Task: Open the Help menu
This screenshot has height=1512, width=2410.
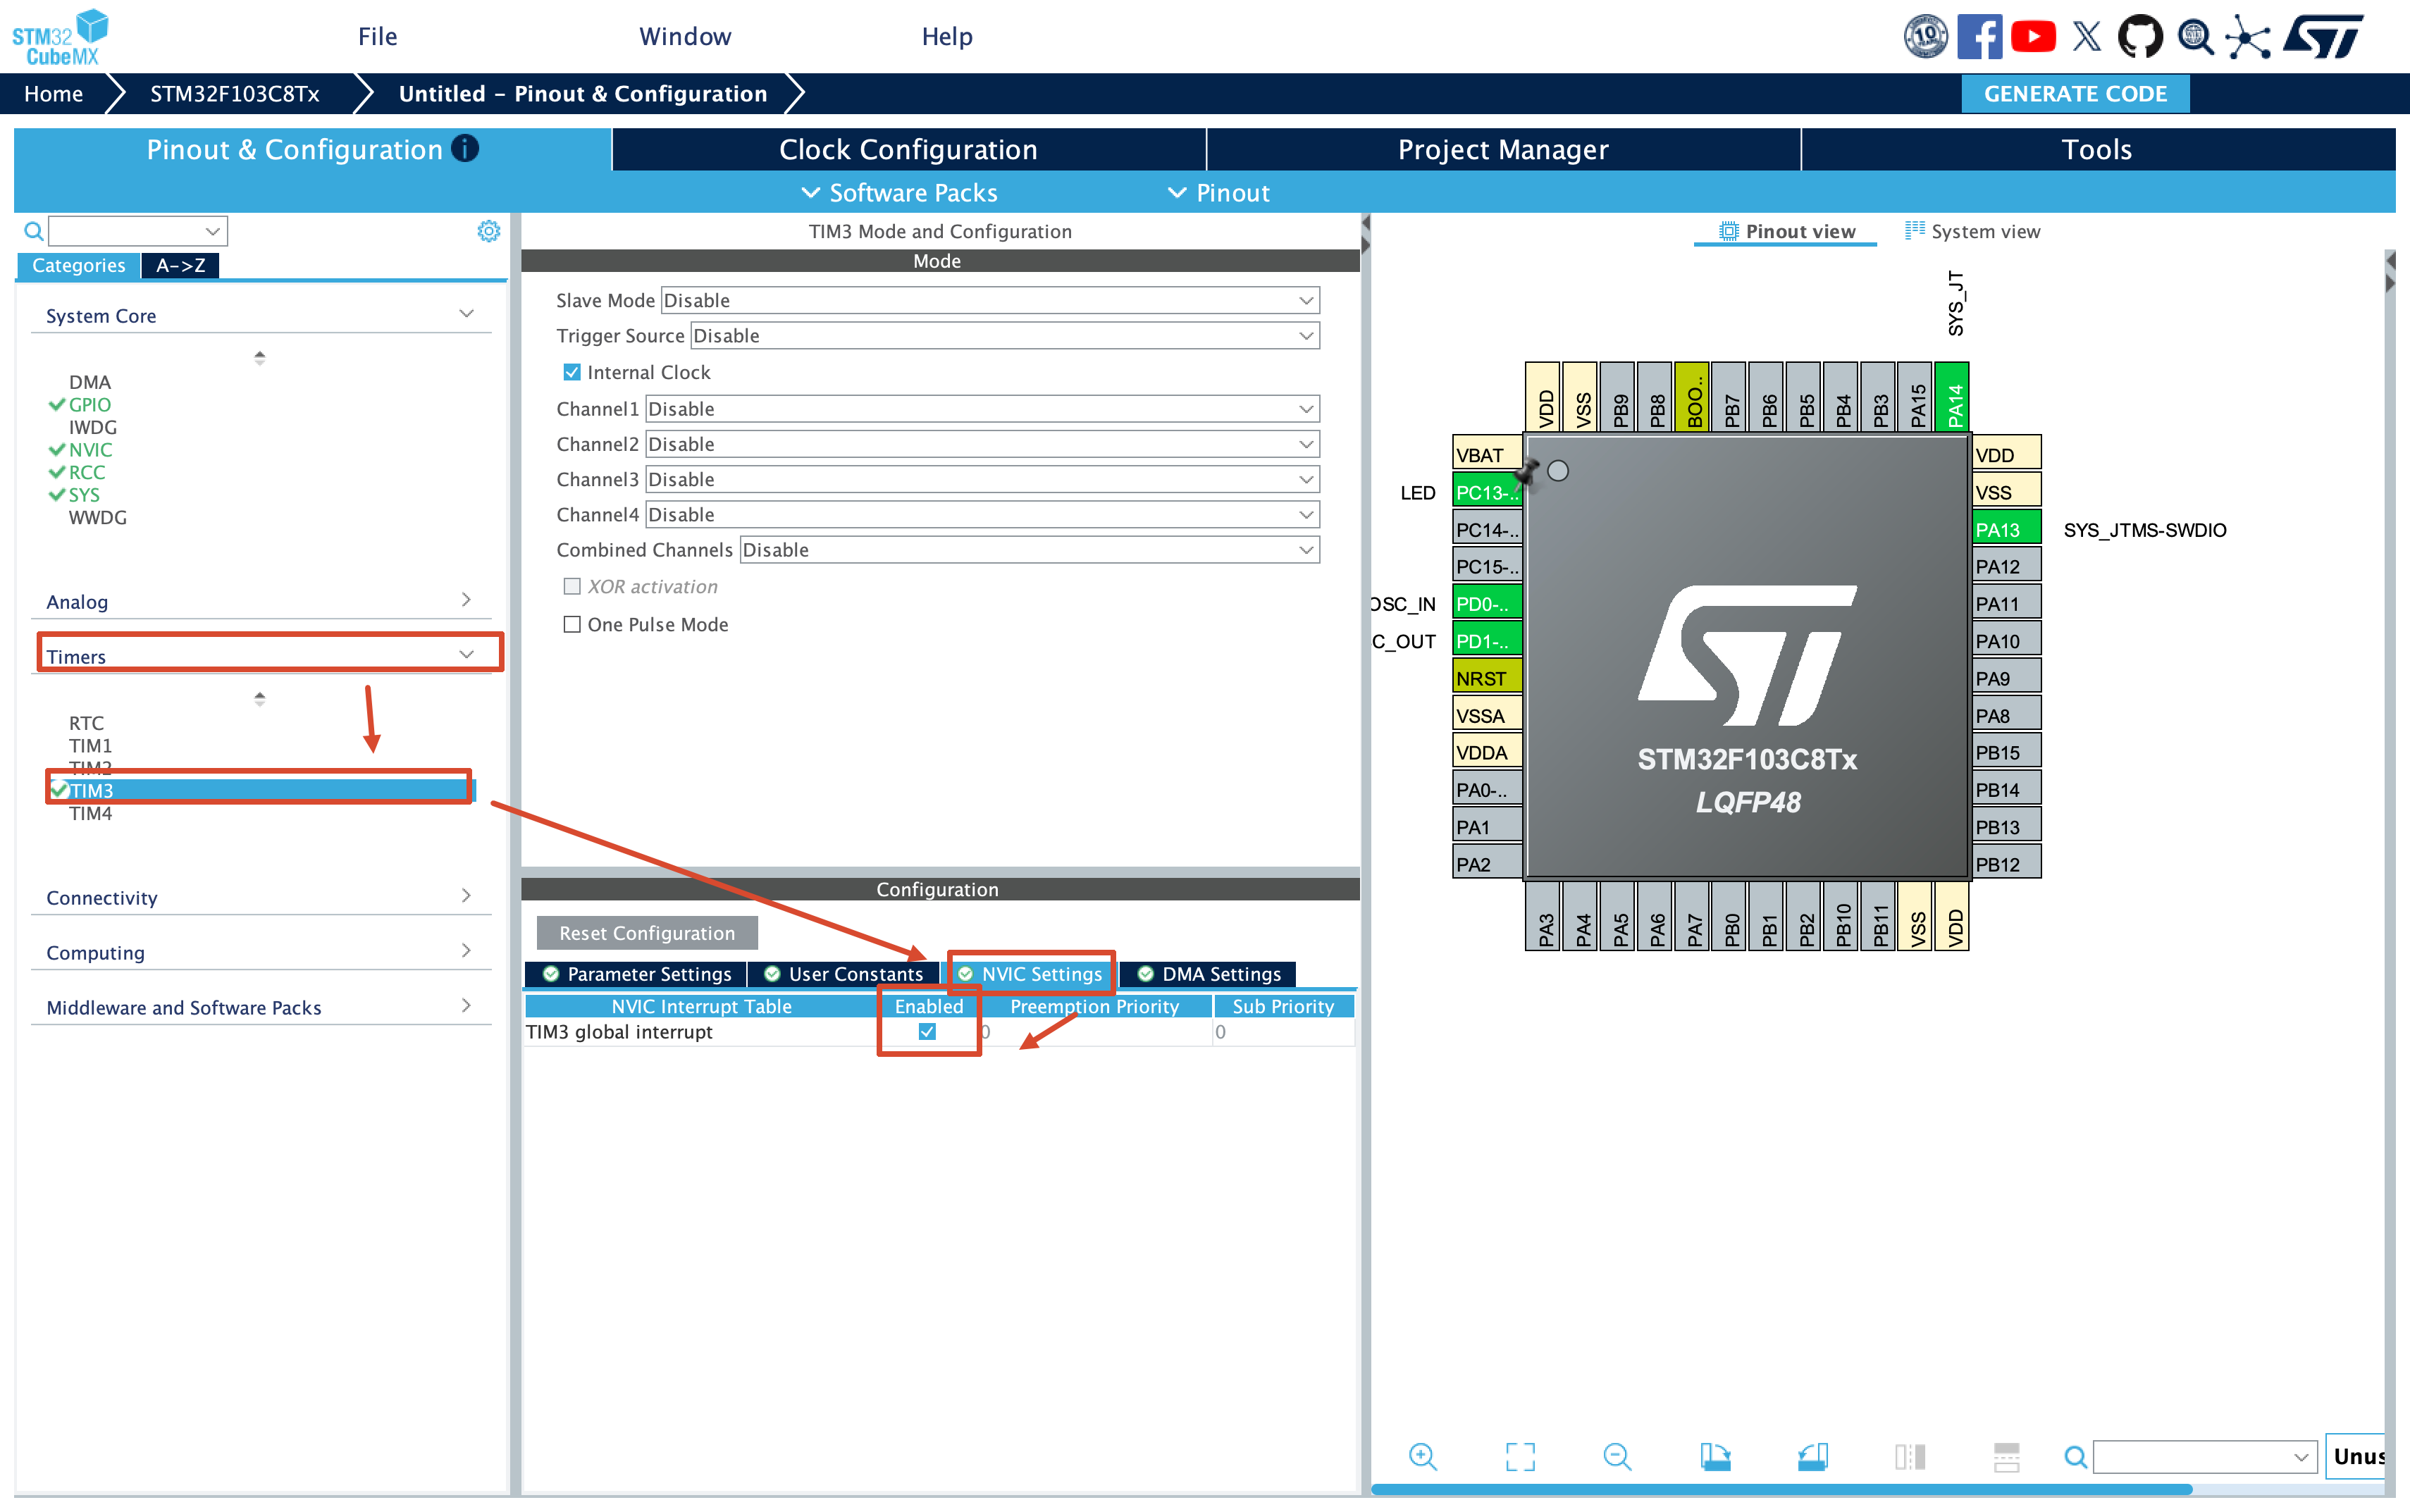Action: coord(947,37)
